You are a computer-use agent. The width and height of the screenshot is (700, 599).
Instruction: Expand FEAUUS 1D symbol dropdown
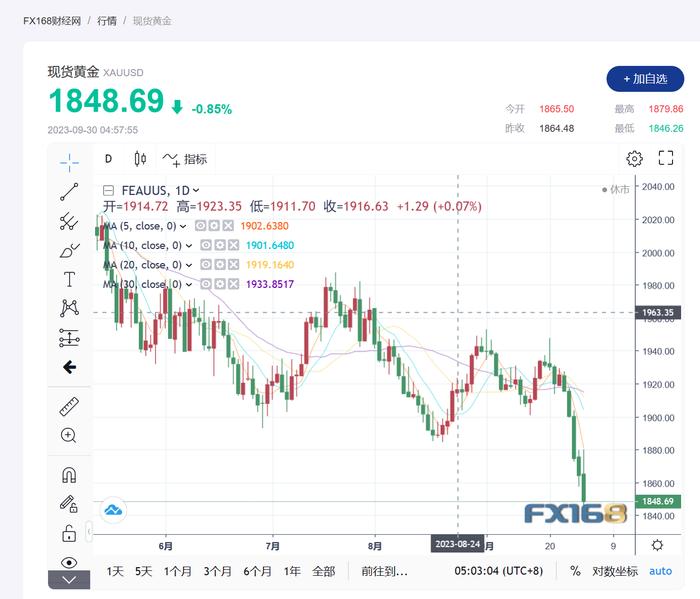point(196,190)
